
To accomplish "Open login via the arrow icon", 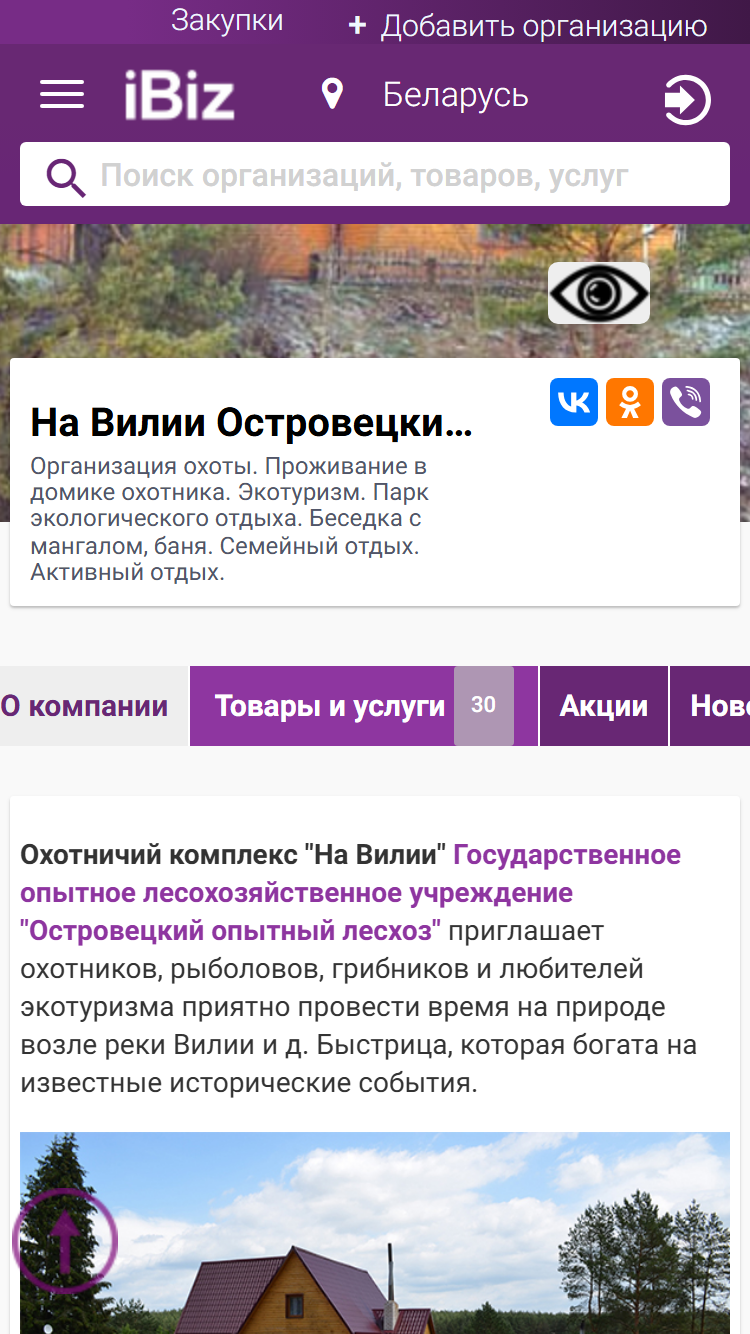I will [x=687, y=100].
